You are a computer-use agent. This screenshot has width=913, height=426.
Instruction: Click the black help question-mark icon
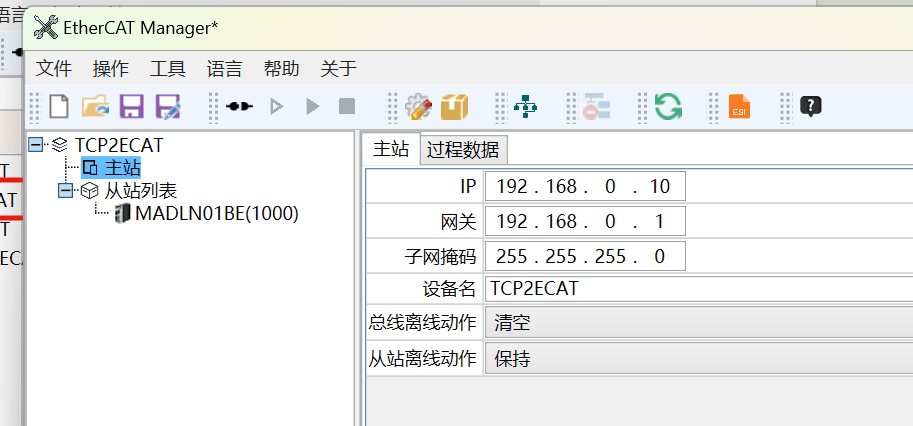click(x=811, y=106)
